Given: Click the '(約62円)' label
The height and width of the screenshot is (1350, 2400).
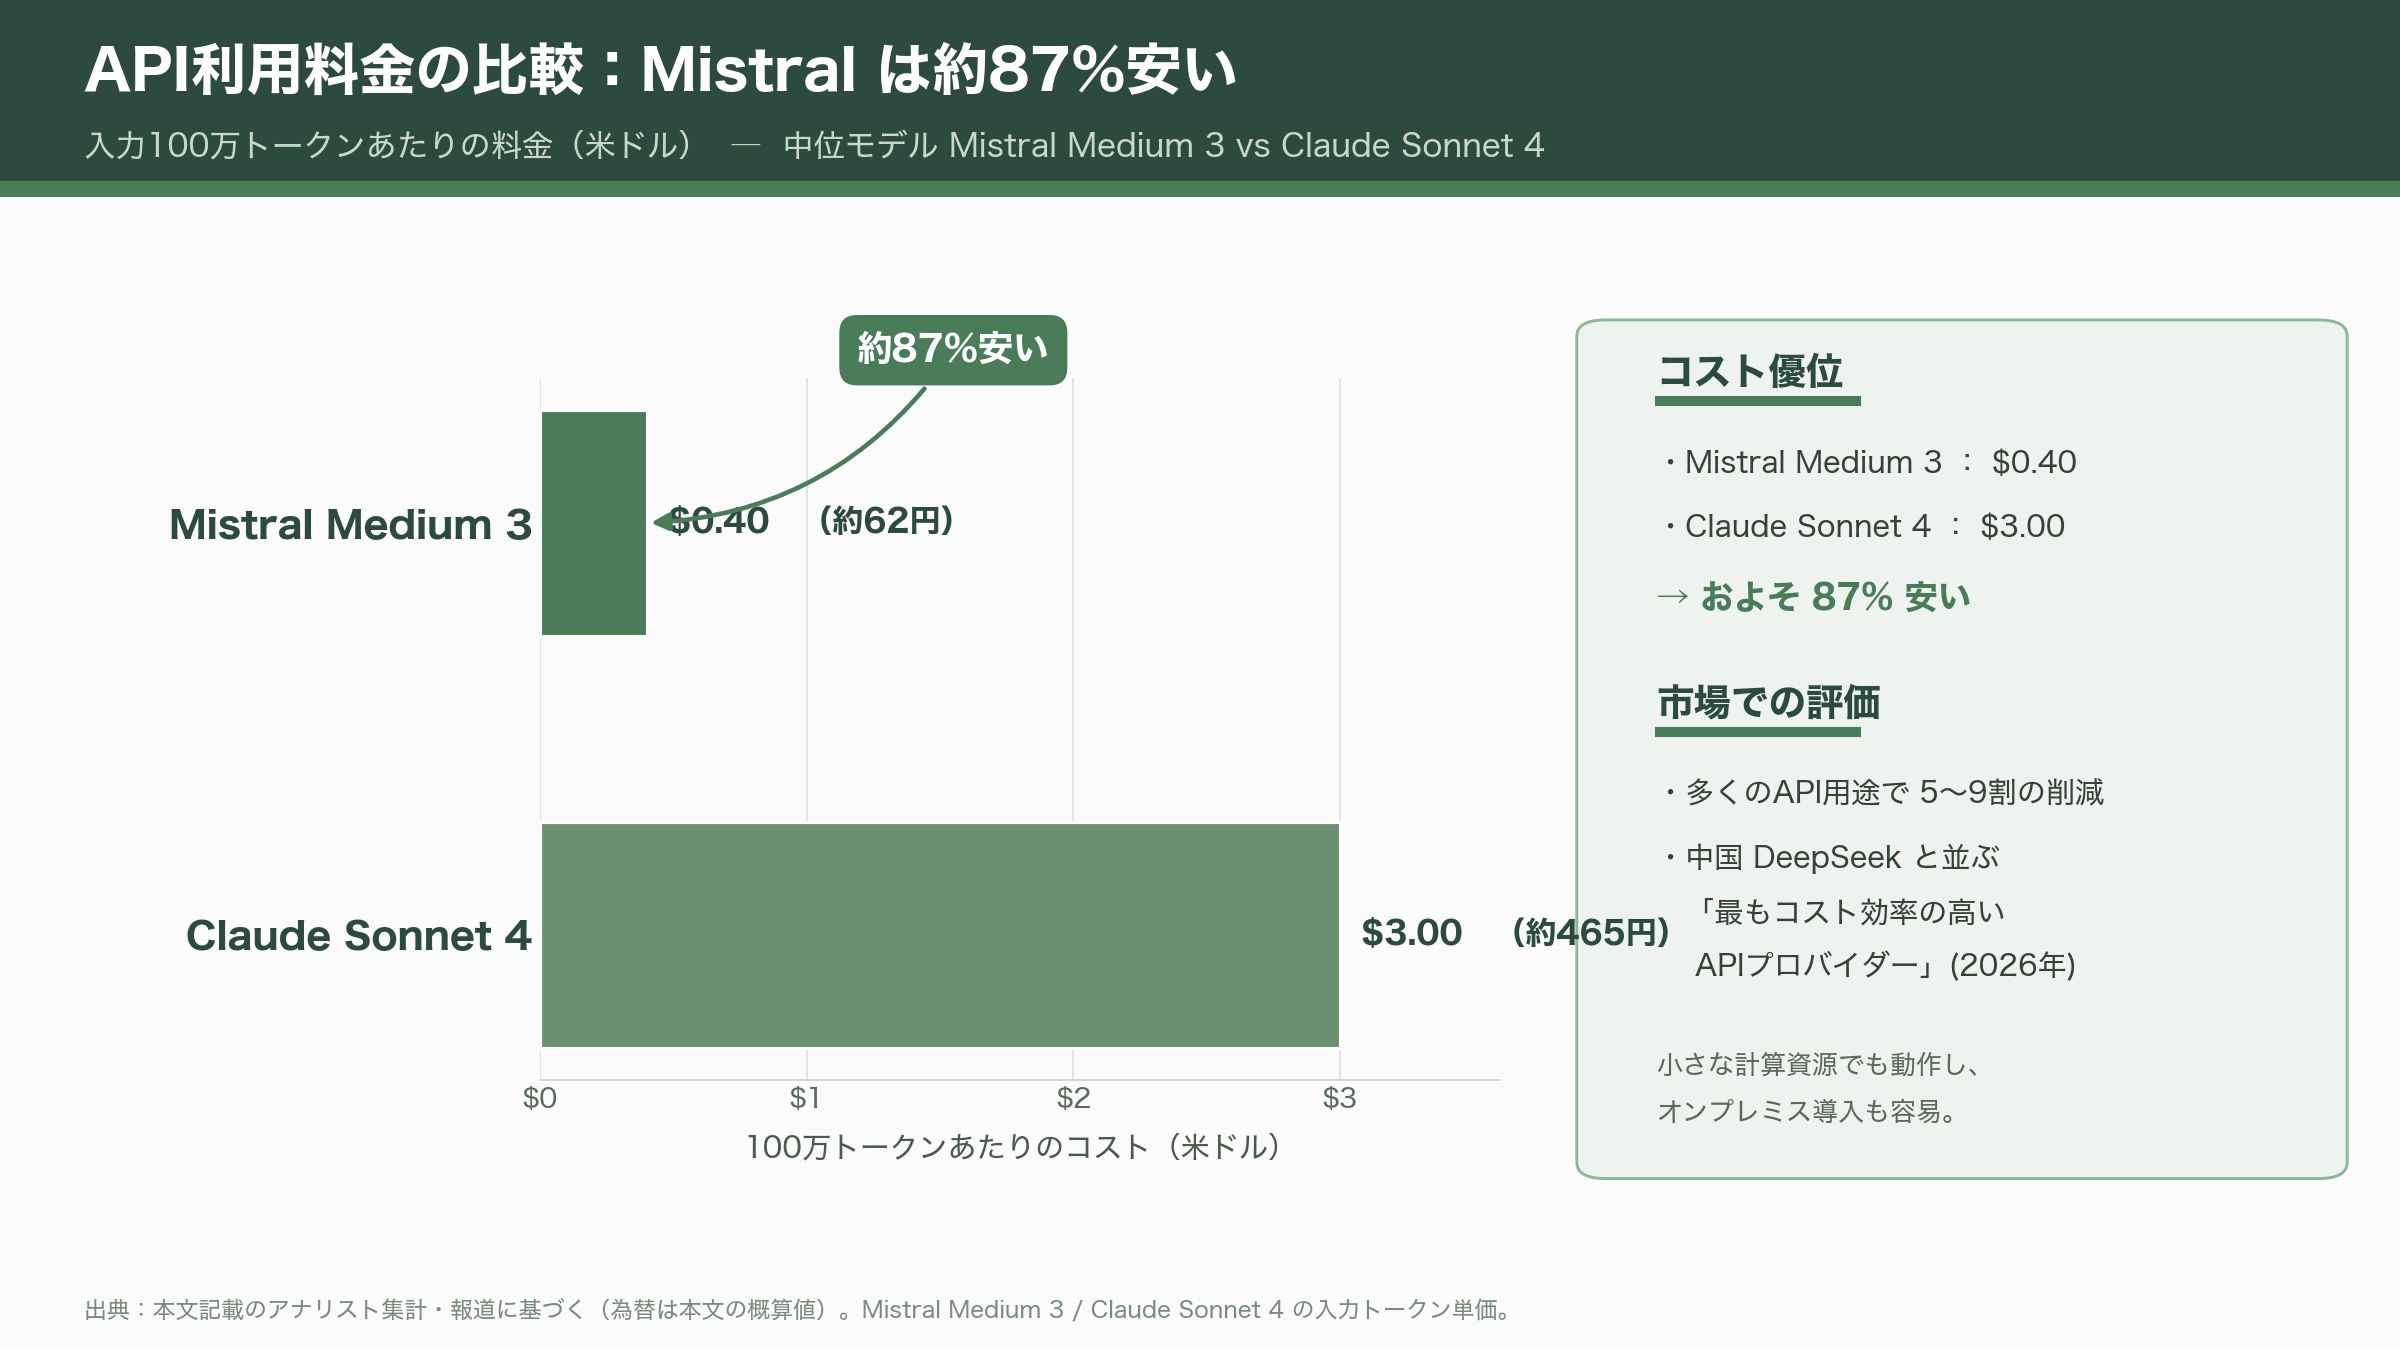Looking at the screenshot, I should click(x=886, y=521).
